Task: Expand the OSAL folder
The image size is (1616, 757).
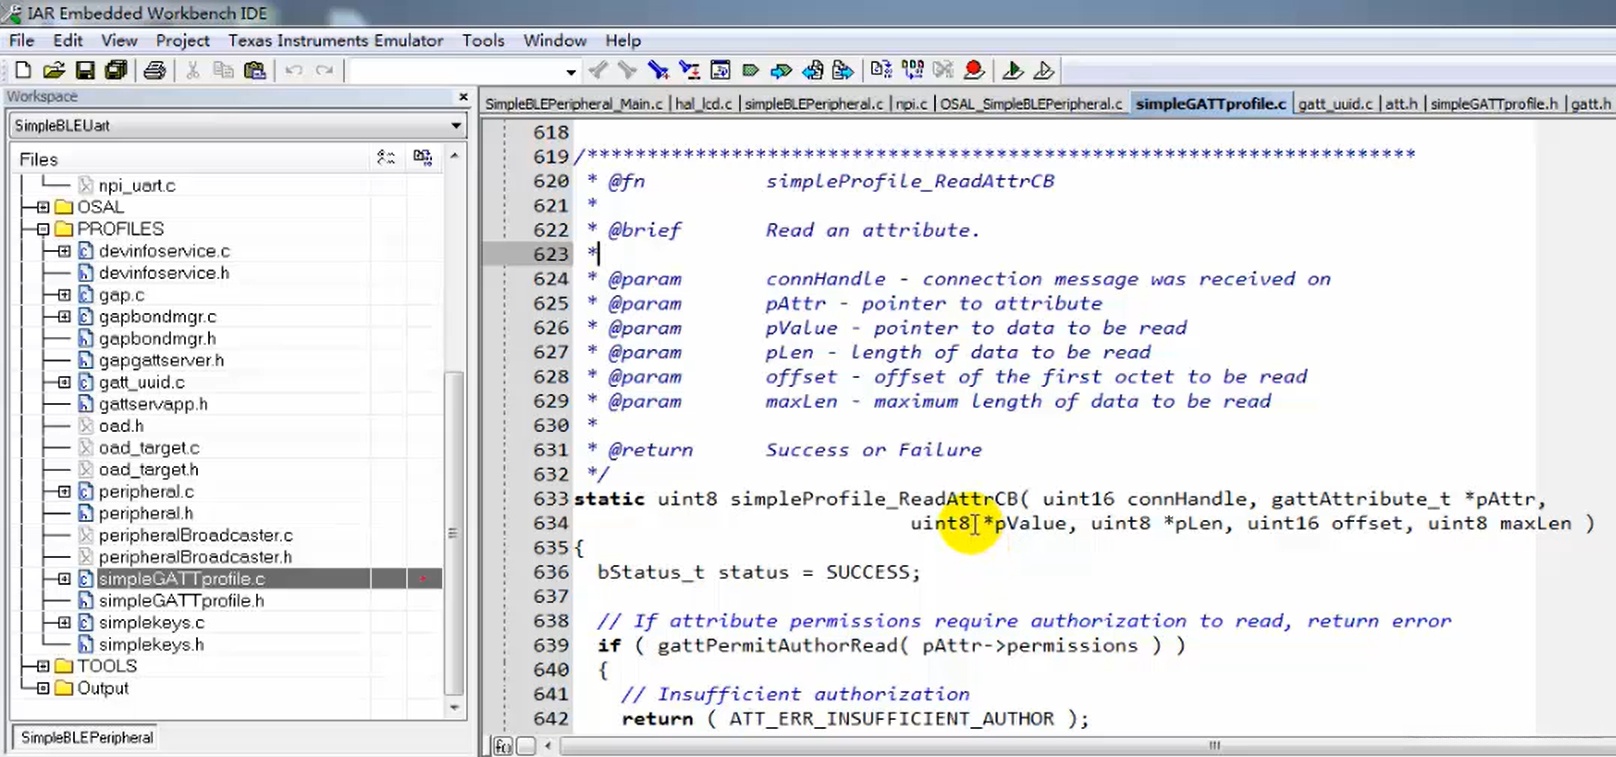Action: pyautogui.click(x=43, y=207)
